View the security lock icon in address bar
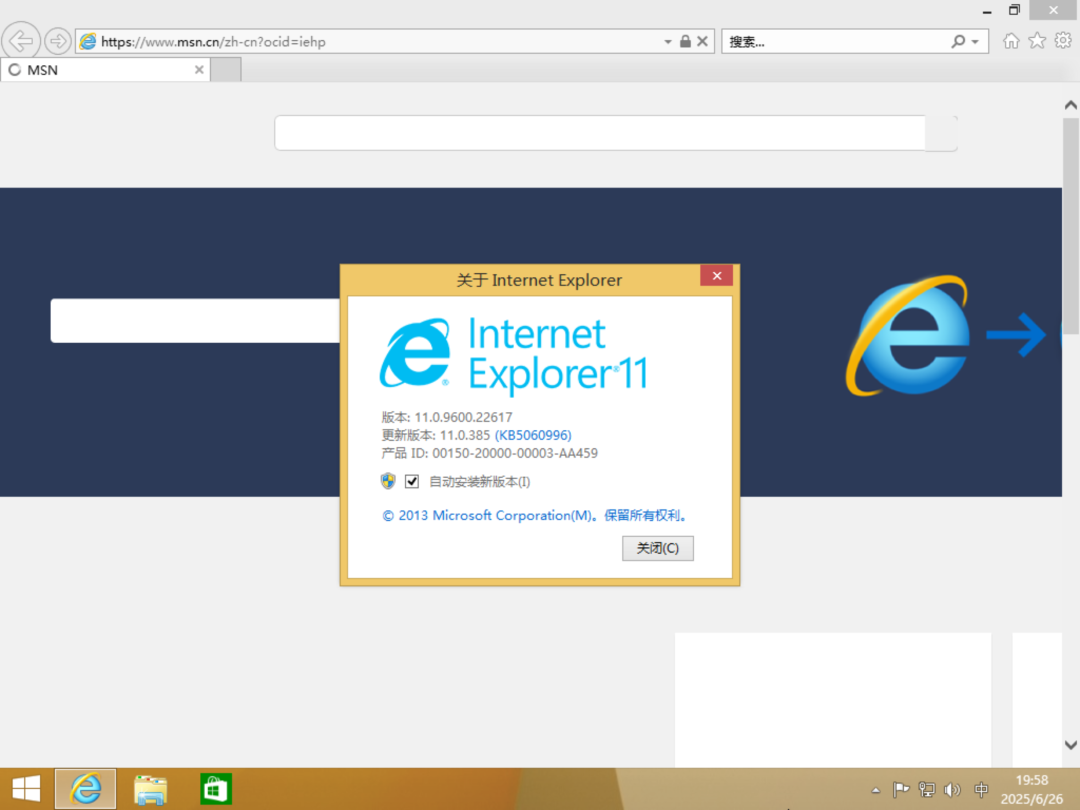 tap(685, 41)
